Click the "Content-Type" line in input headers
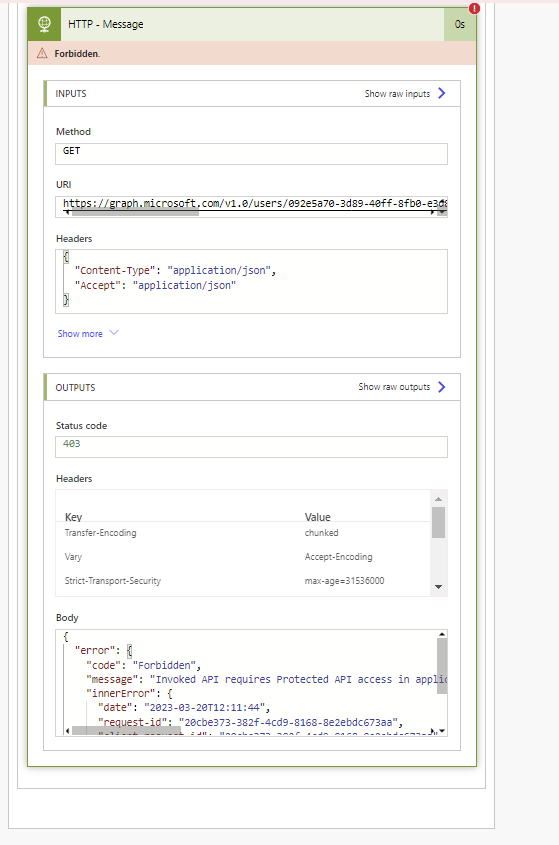Screen dimensions: 559x845 tap(176, 271)
